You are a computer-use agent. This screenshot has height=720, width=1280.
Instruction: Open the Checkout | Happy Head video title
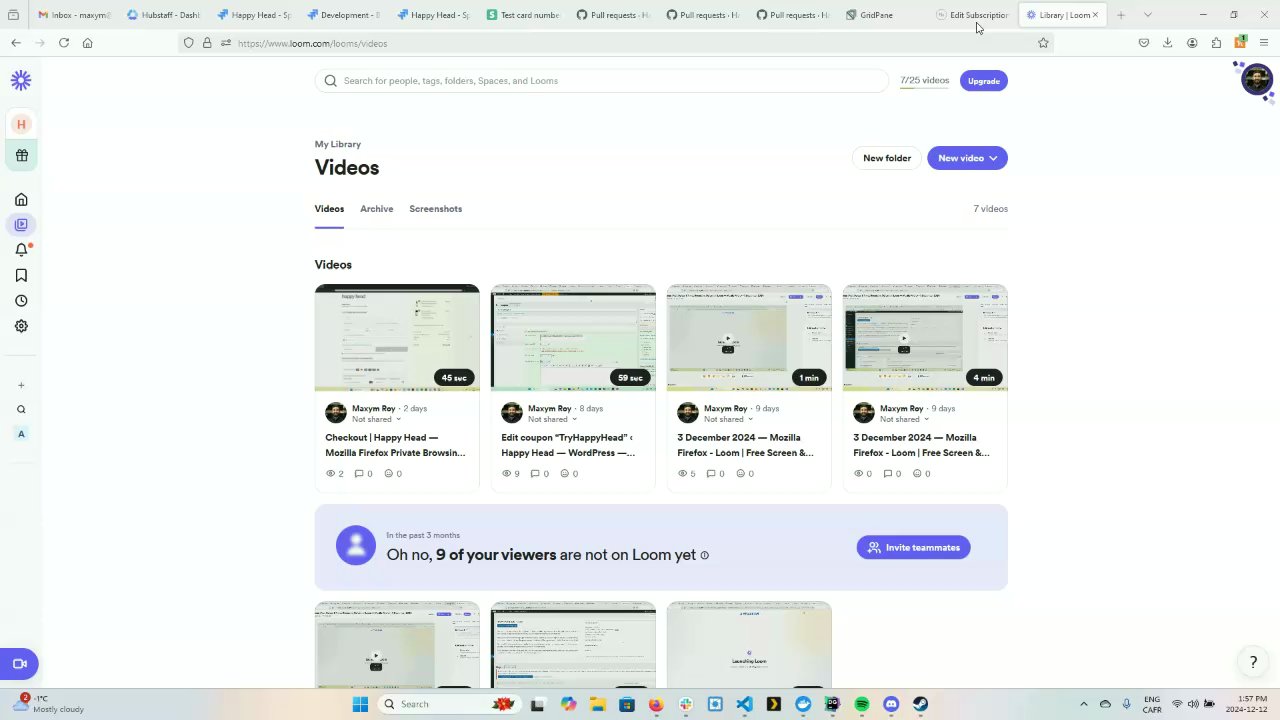tap(395, 445)
